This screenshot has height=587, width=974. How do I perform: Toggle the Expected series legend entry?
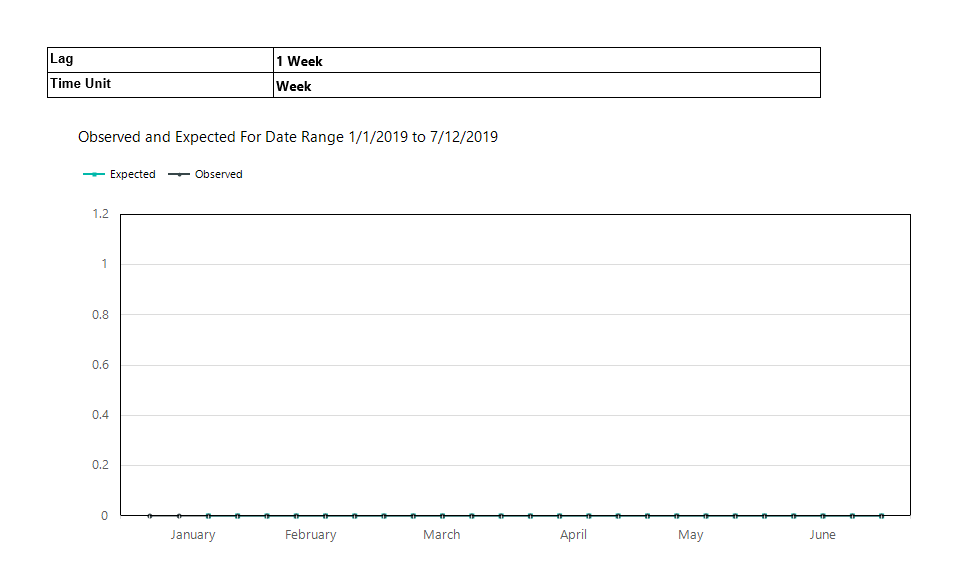point(119,175)
